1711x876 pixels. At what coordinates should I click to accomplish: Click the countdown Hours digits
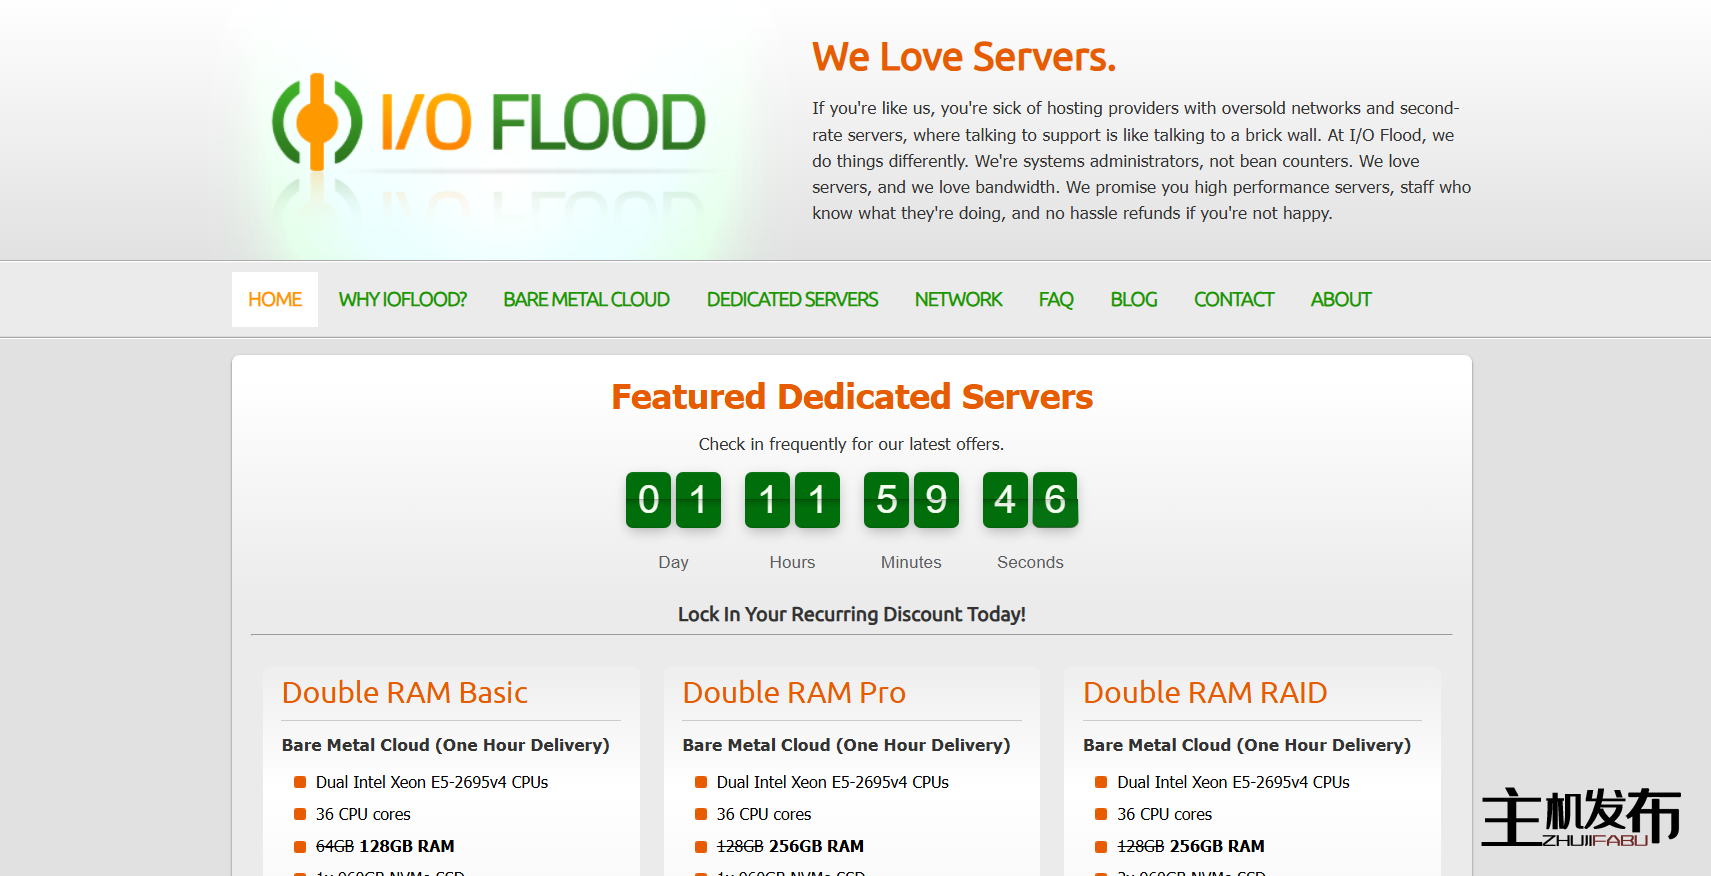coord(792,500)
